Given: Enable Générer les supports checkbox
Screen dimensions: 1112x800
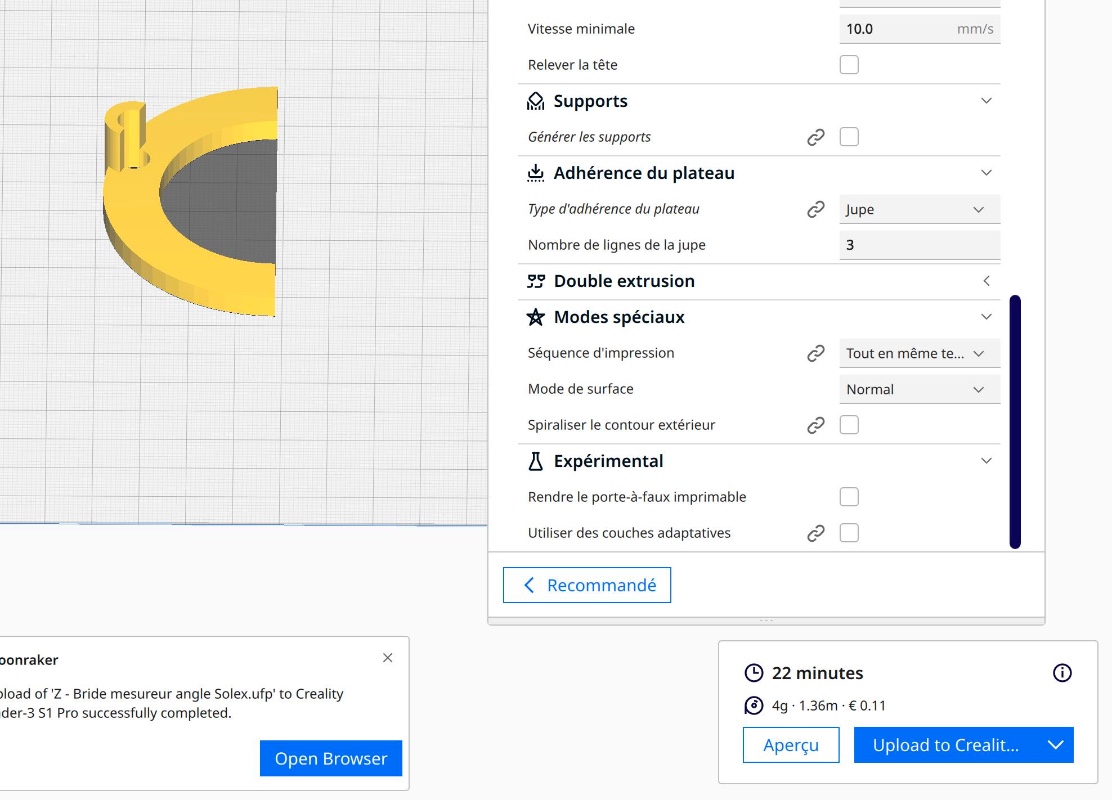Looking at the screenshot, I should click(849, 137).
